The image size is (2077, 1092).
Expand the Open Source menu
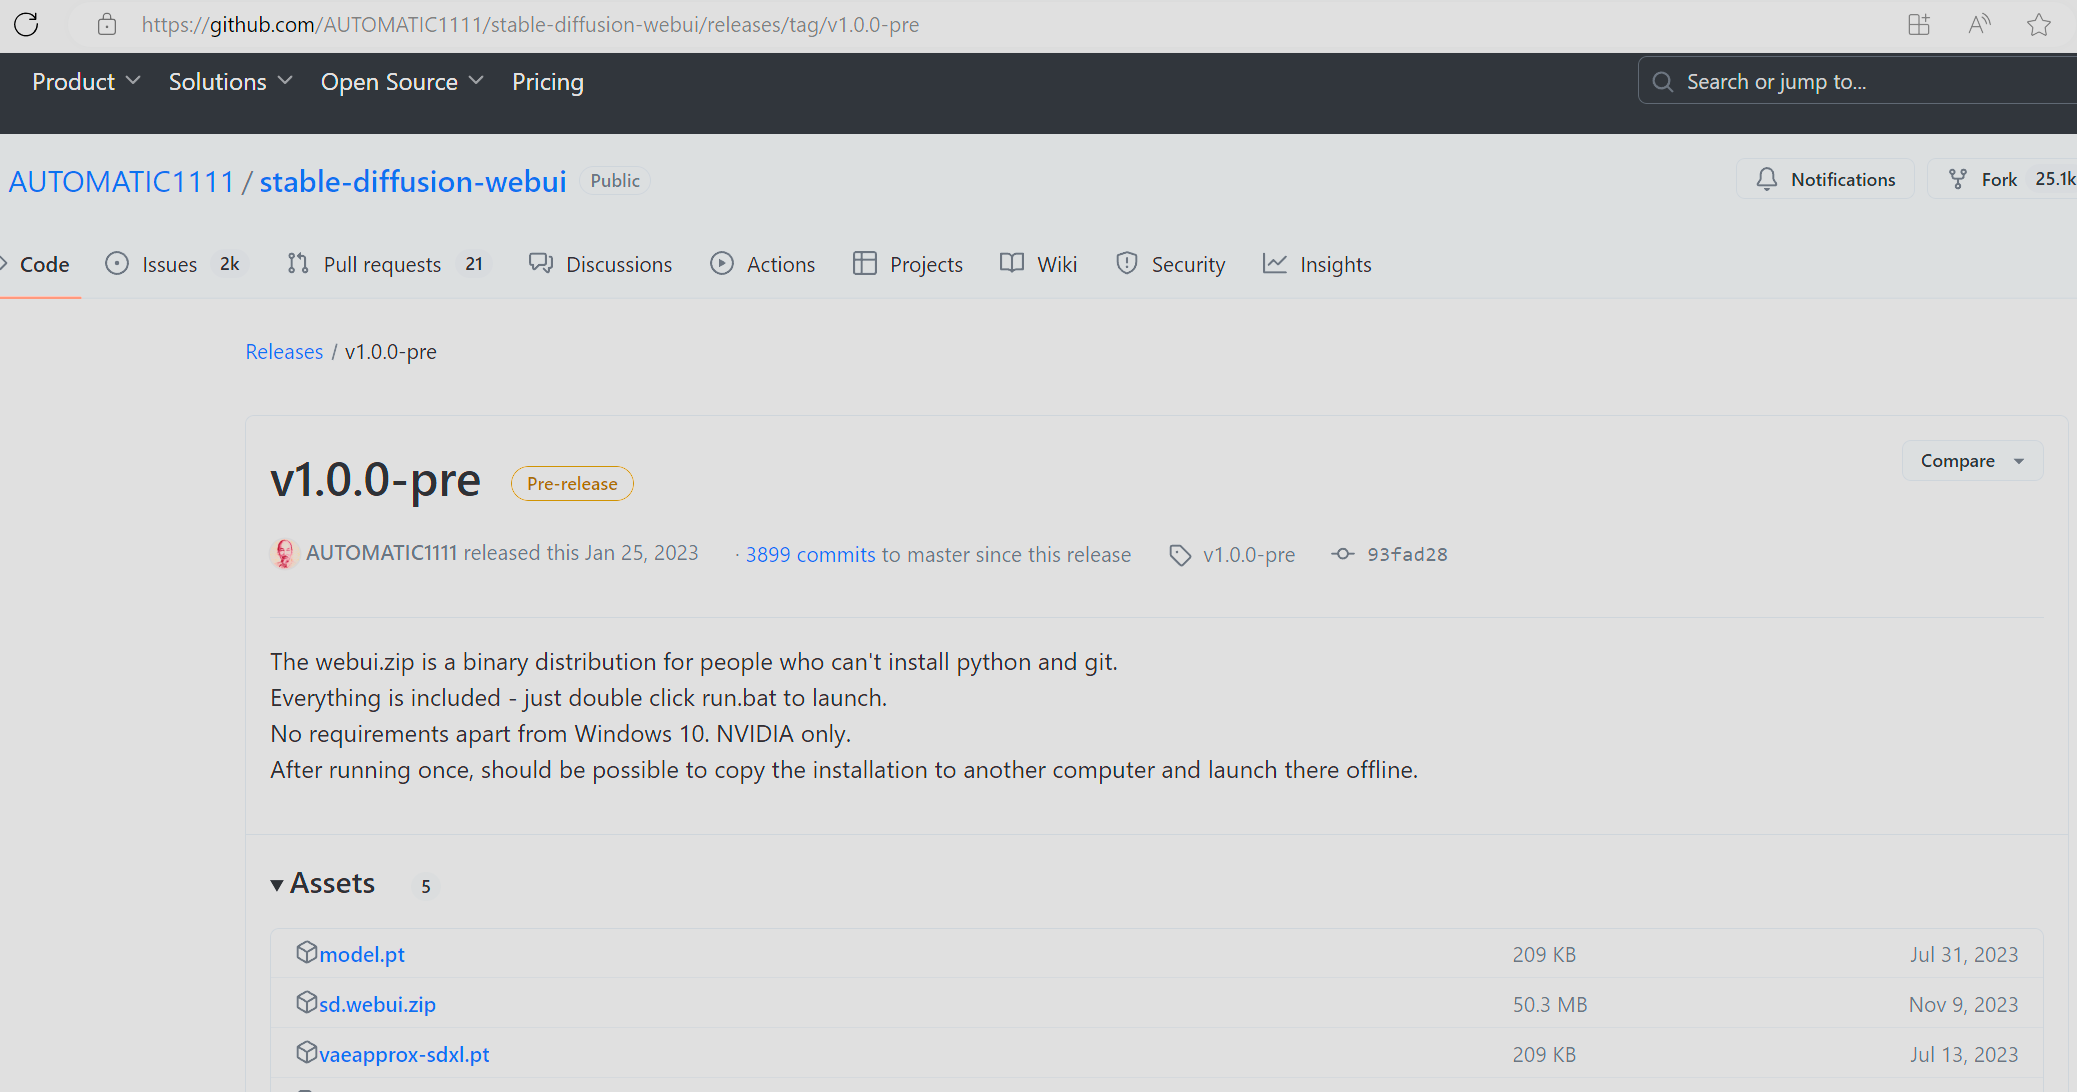tap(402, 82)
